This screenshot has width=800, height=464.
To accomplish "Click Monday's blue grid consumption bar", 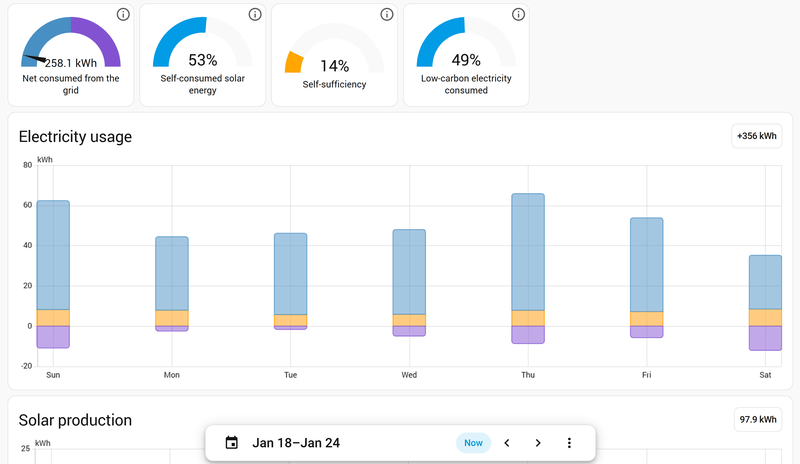I will click(x=172, y=273).
